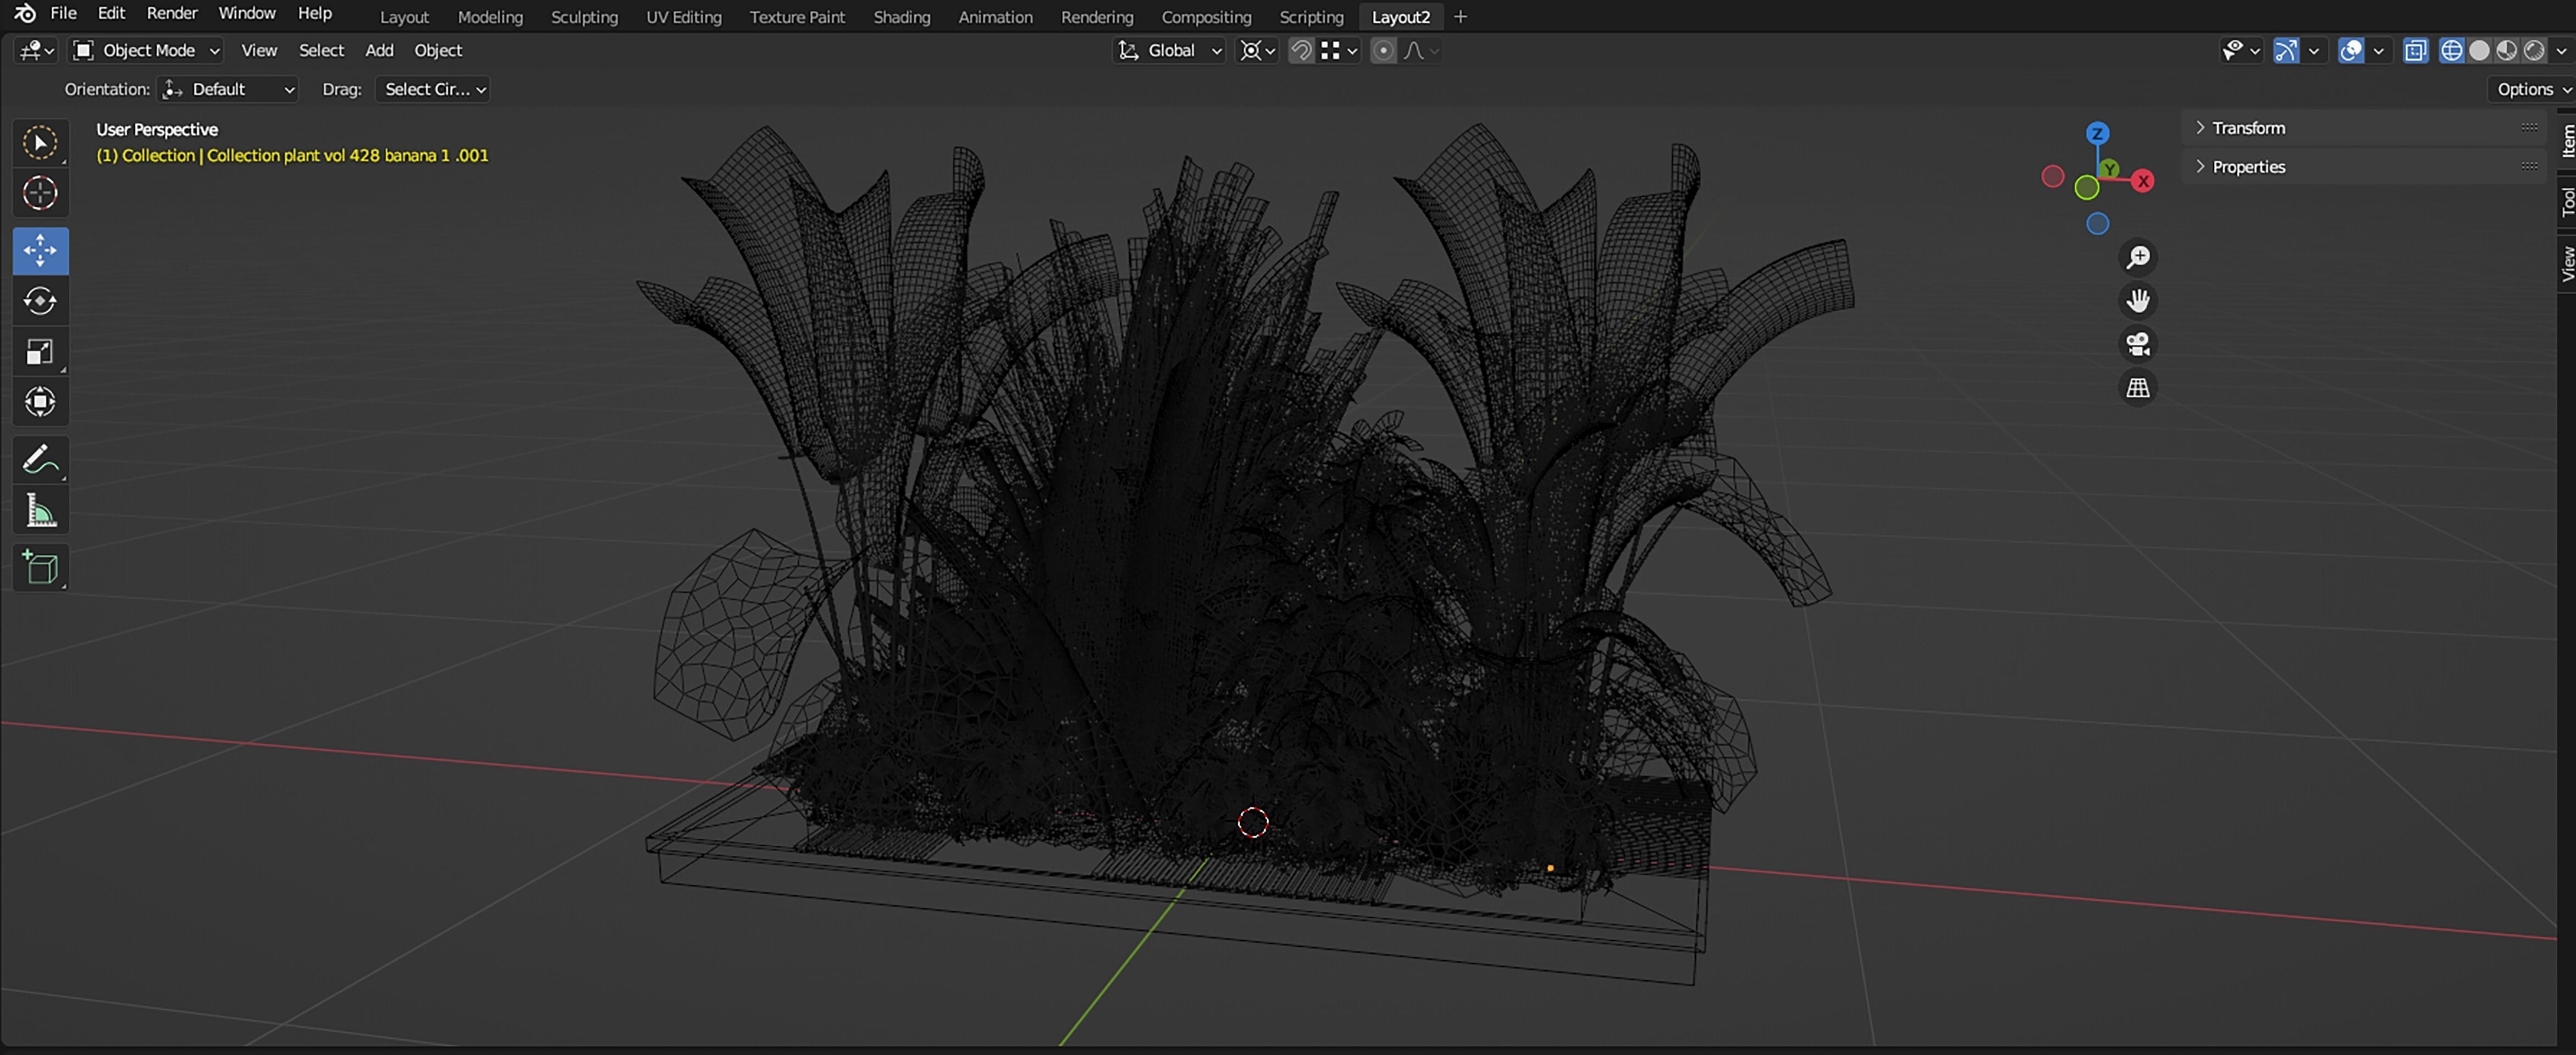Click the negative X axis gizmo circle

(x=2053, y=177)
